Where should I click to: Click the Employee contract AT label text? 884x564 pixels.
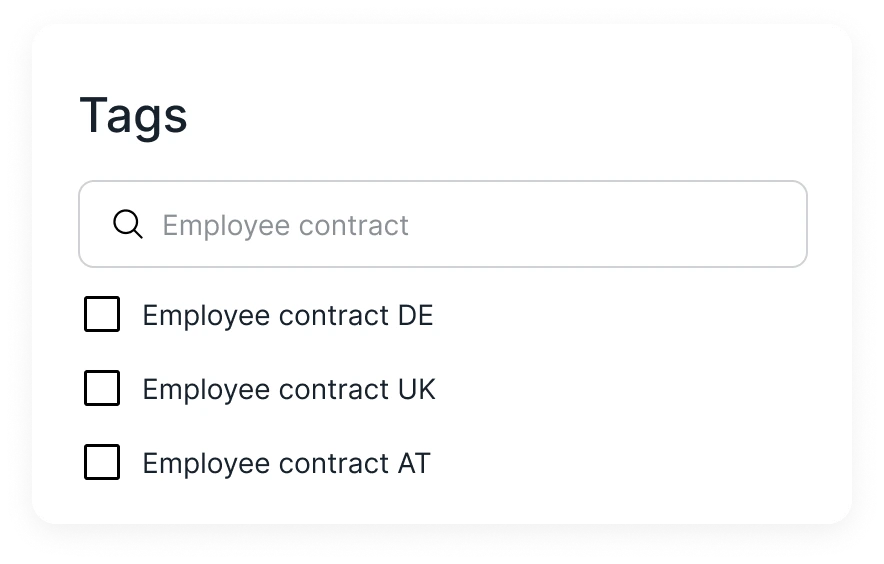tap(286, 464)
